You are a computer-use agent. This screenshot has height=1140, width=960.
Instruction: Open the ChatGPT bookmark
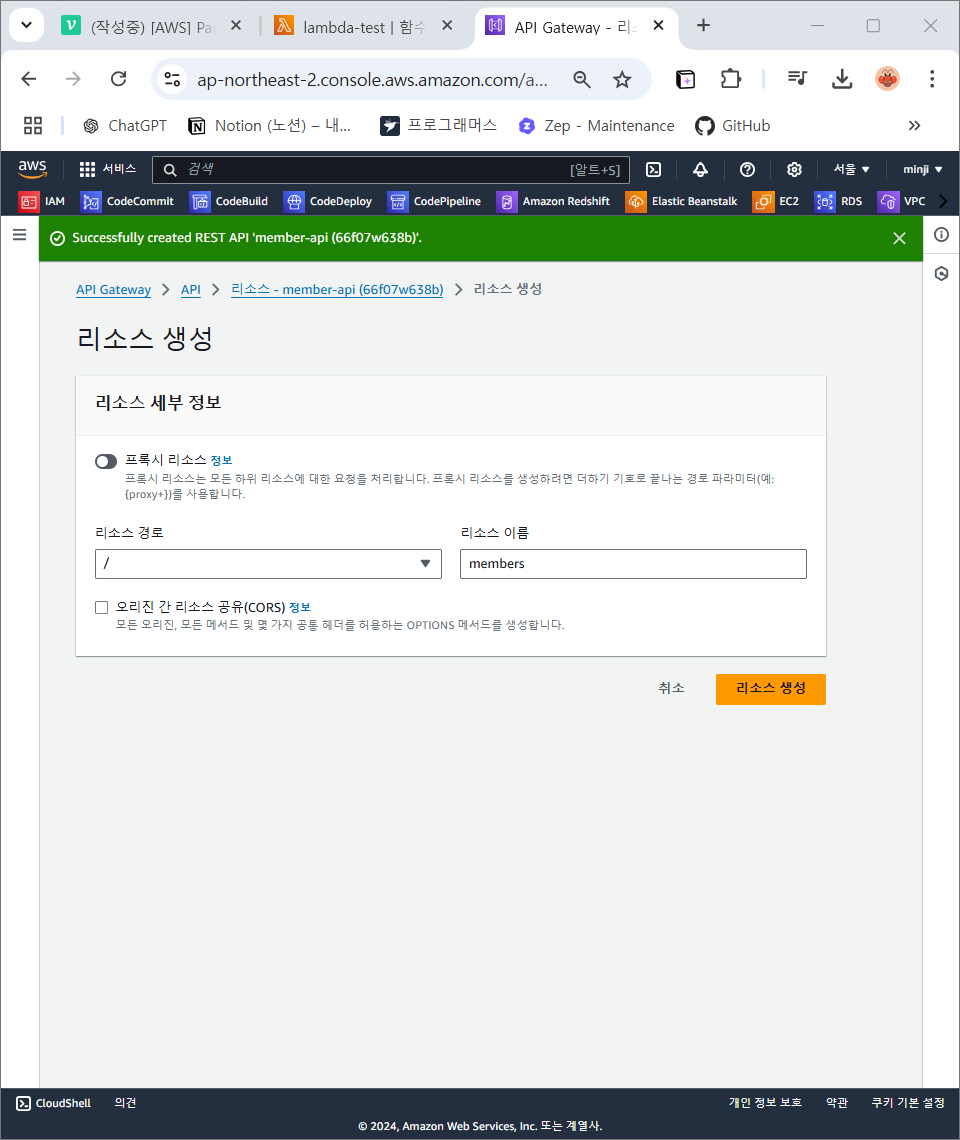coord(125,126)
